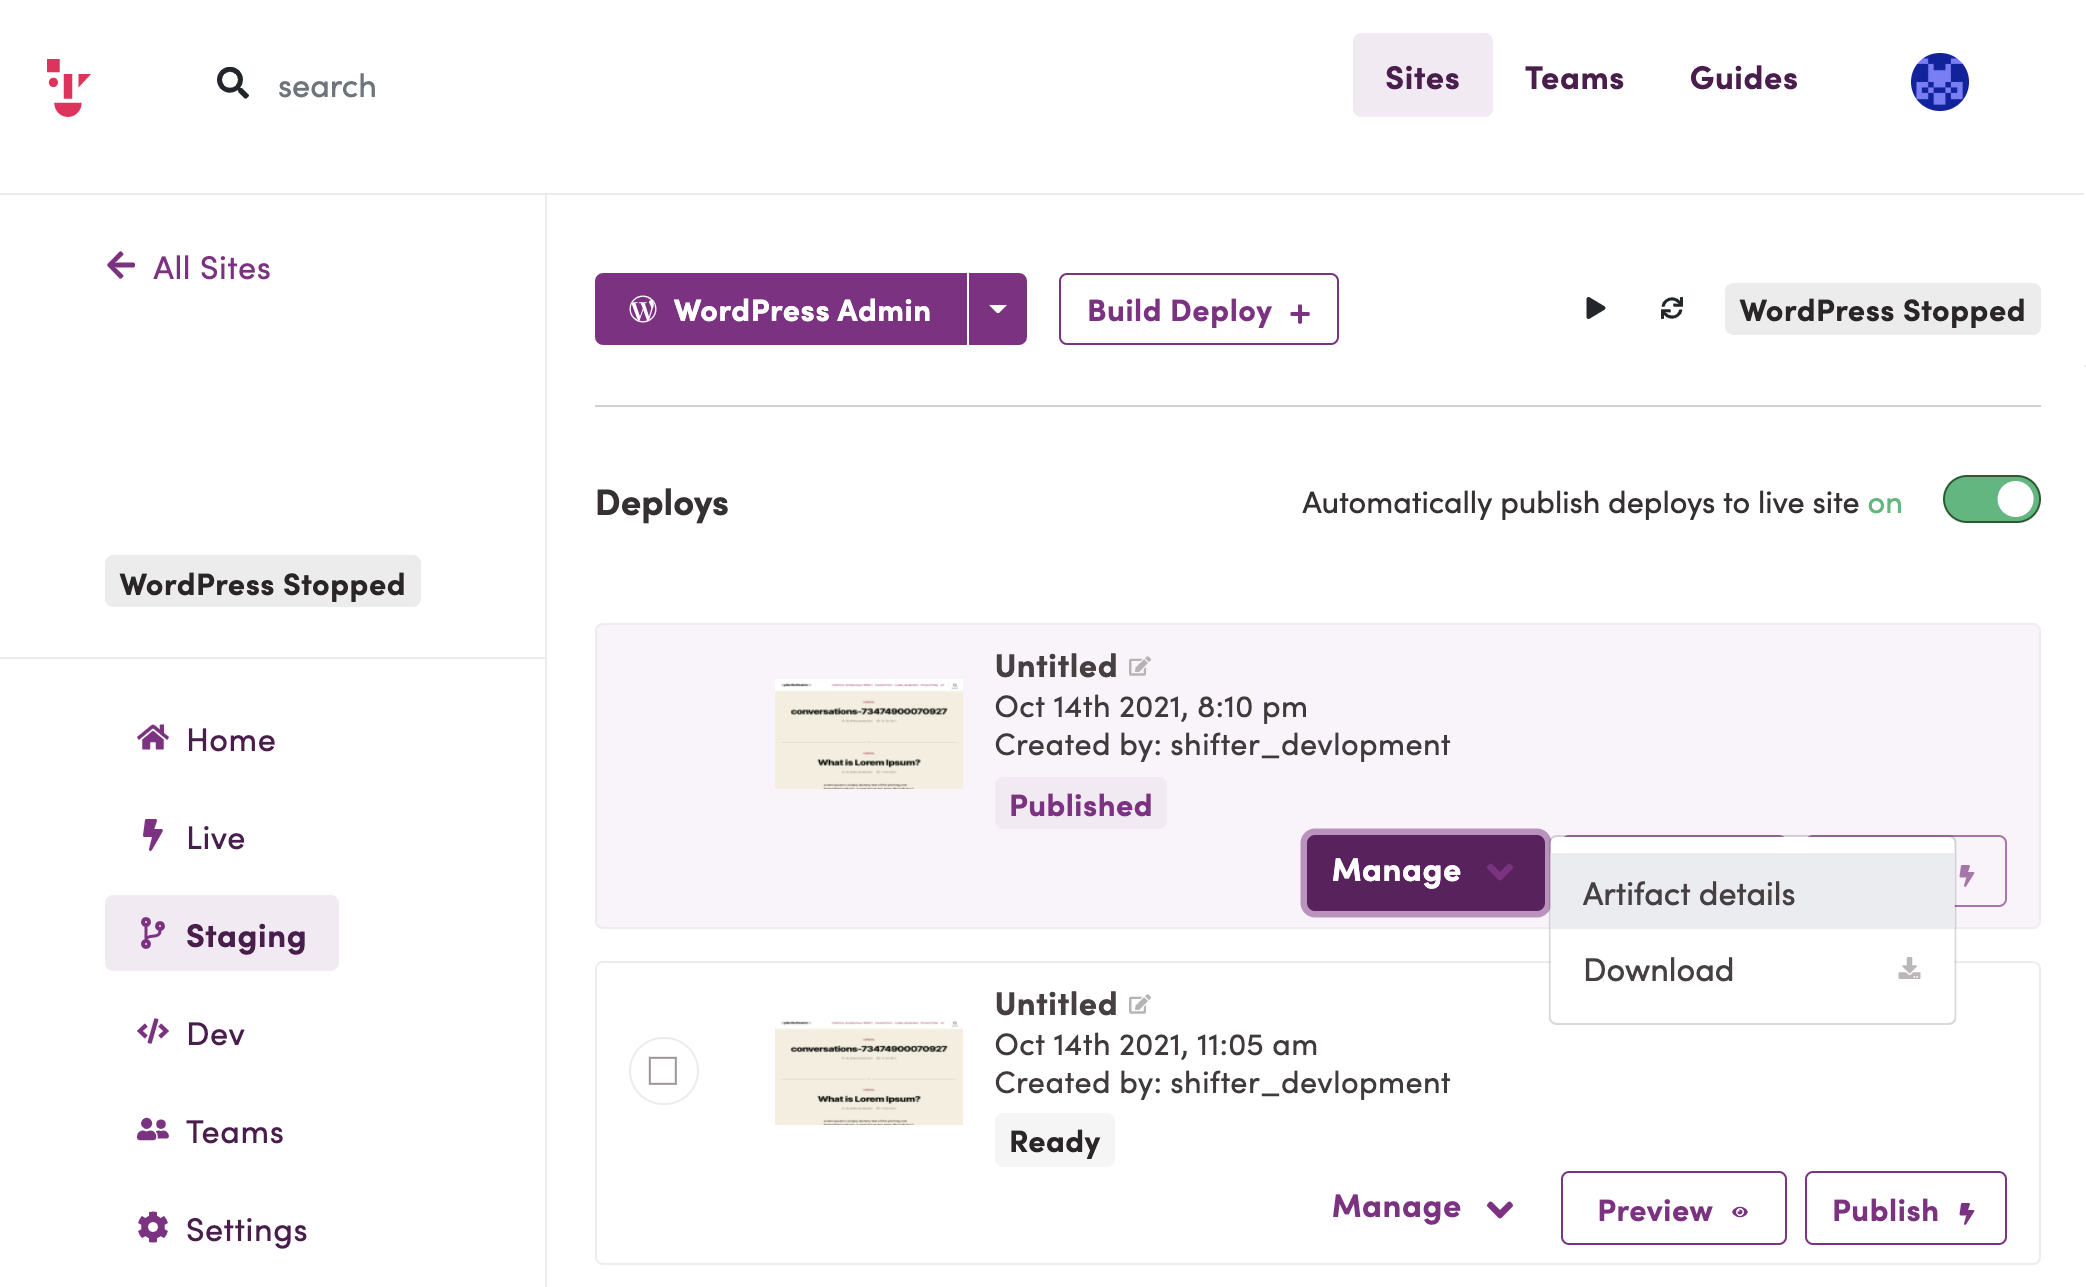This screenshot has width=2086, height=1287.
Task: Click the Dev code brackets icon
Action: [x=152, y=1031]
